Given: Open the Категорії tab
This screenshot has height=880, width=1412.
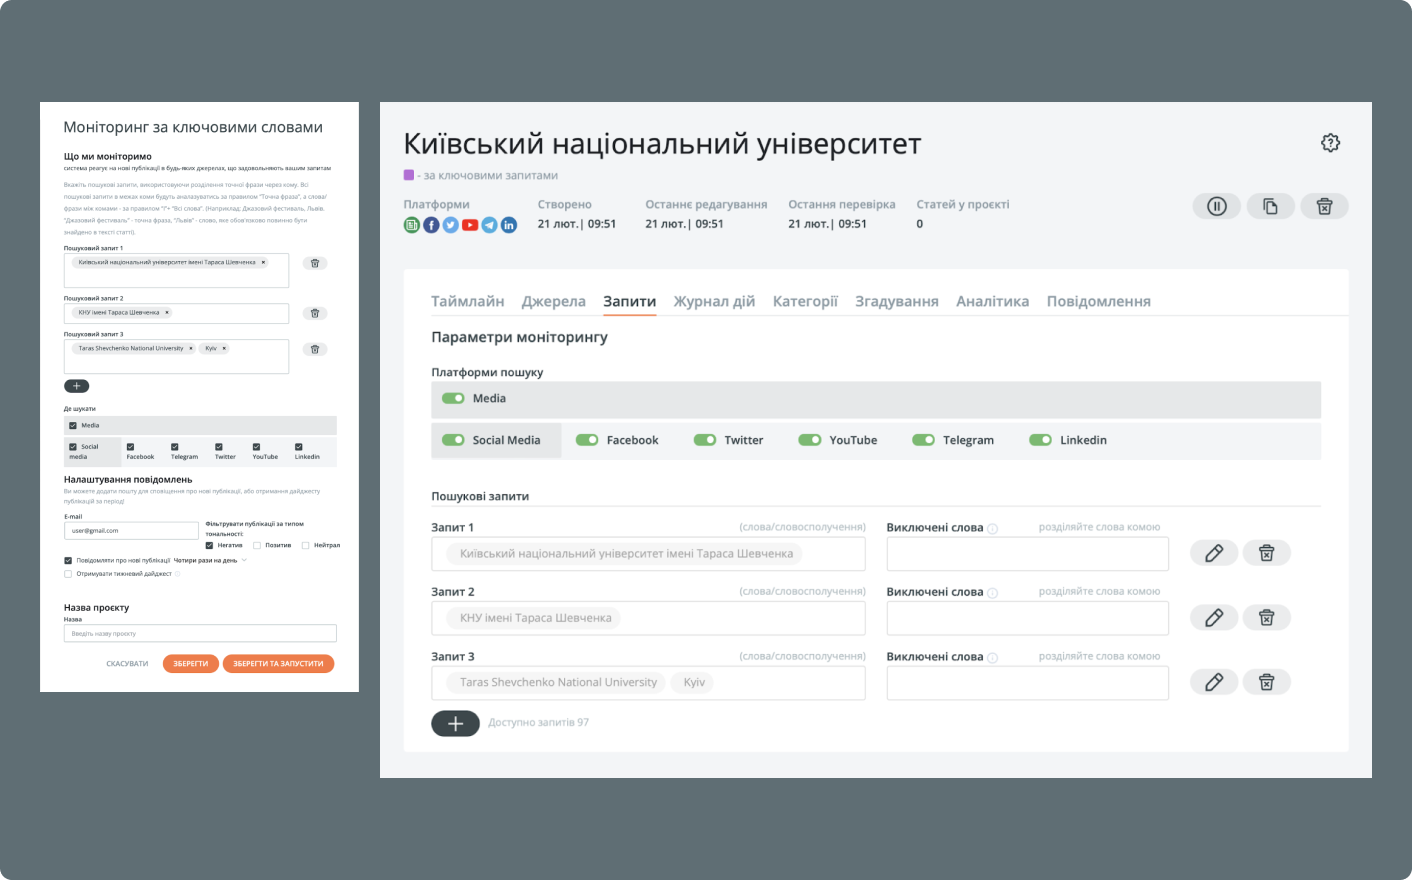Looking at the screenshot, I should 805,301.
